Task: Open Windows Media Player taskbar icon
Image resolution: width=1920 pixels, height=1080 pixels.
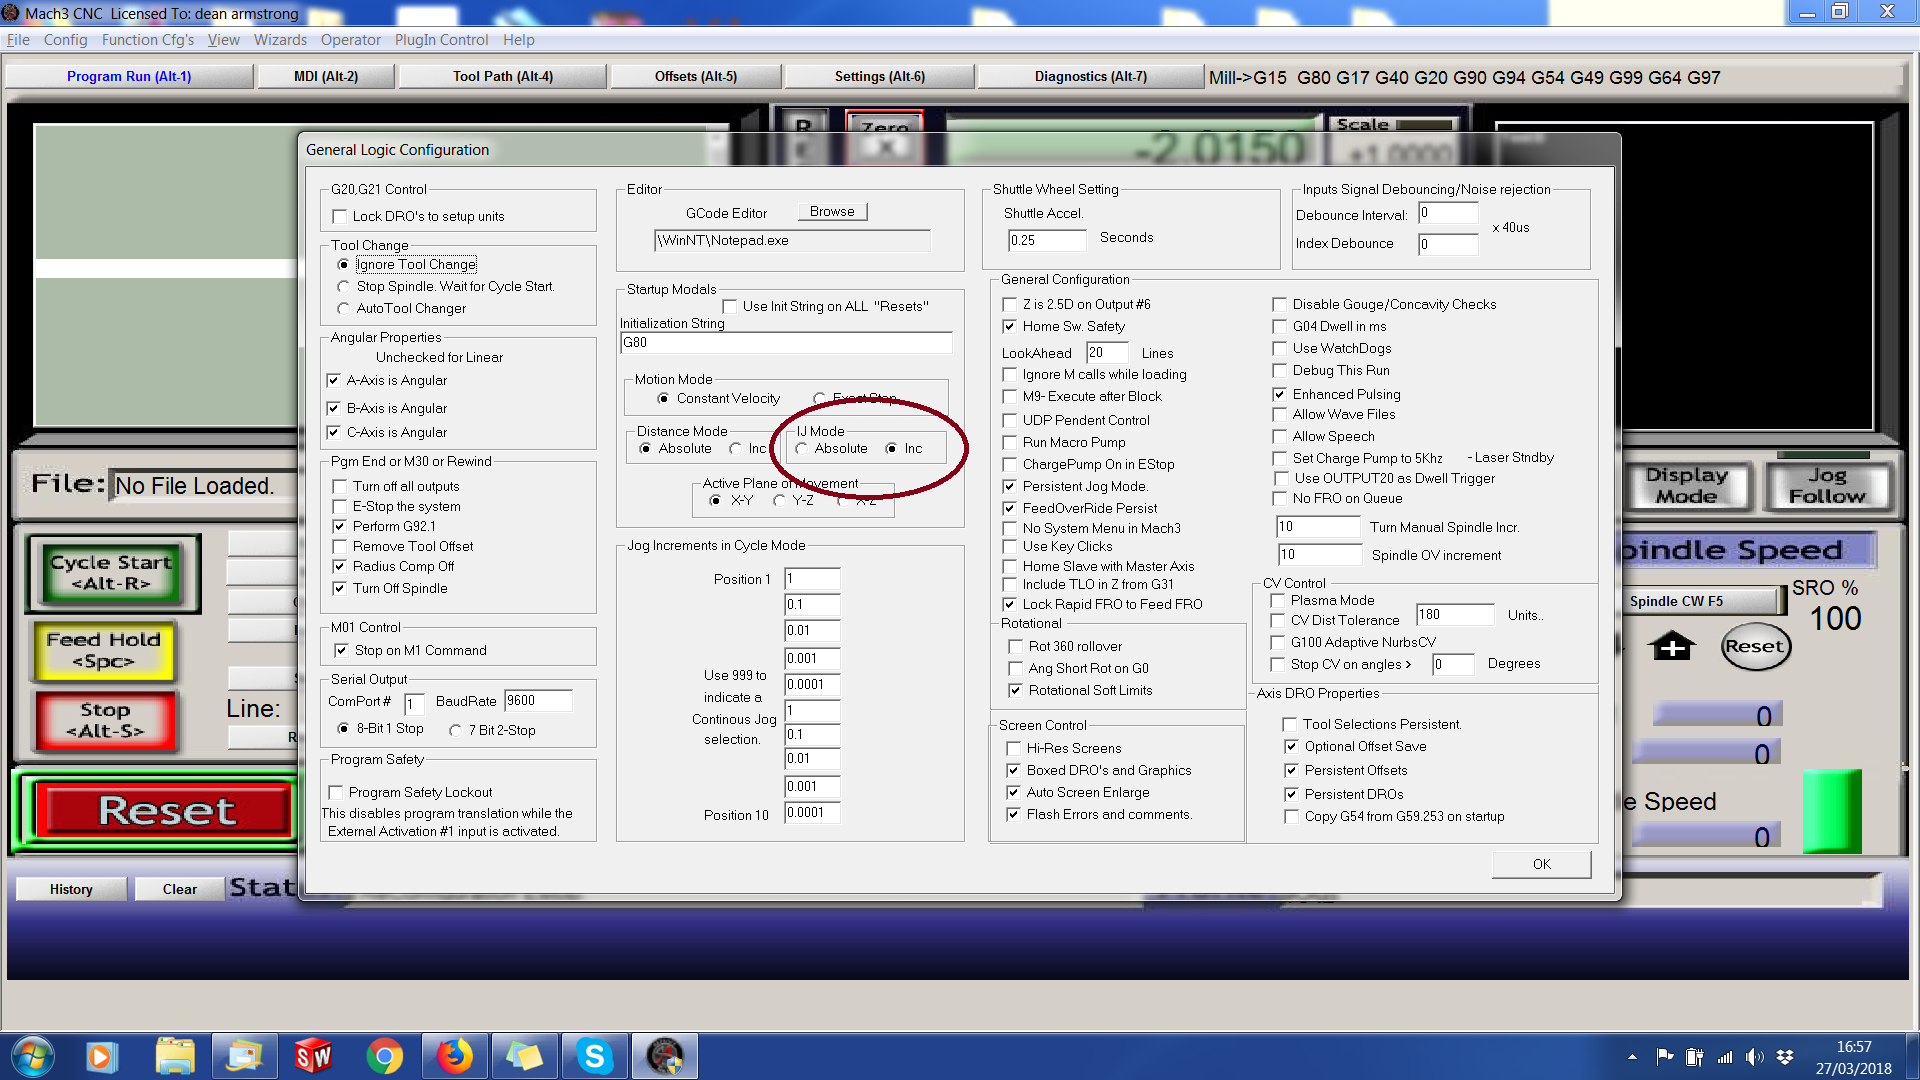Action: click(100, 1056)
